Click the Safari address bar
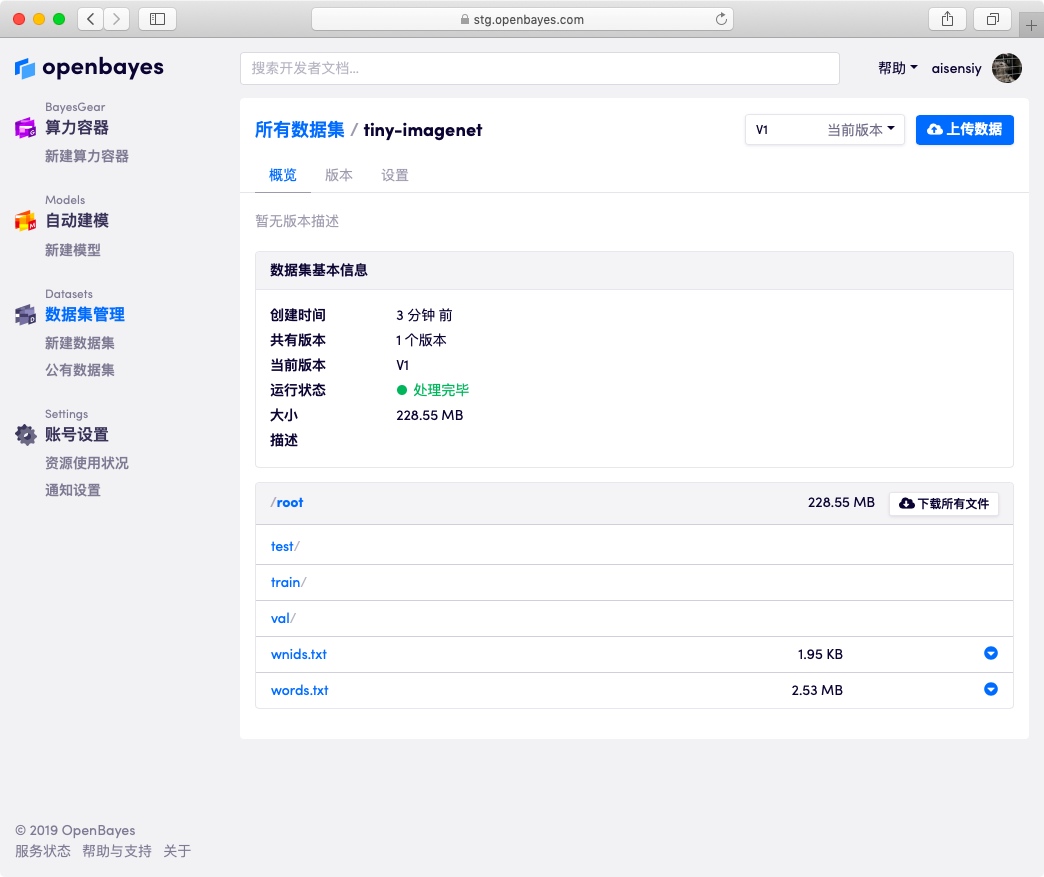The image size is (1044, 877). click(x=522, y=19)
